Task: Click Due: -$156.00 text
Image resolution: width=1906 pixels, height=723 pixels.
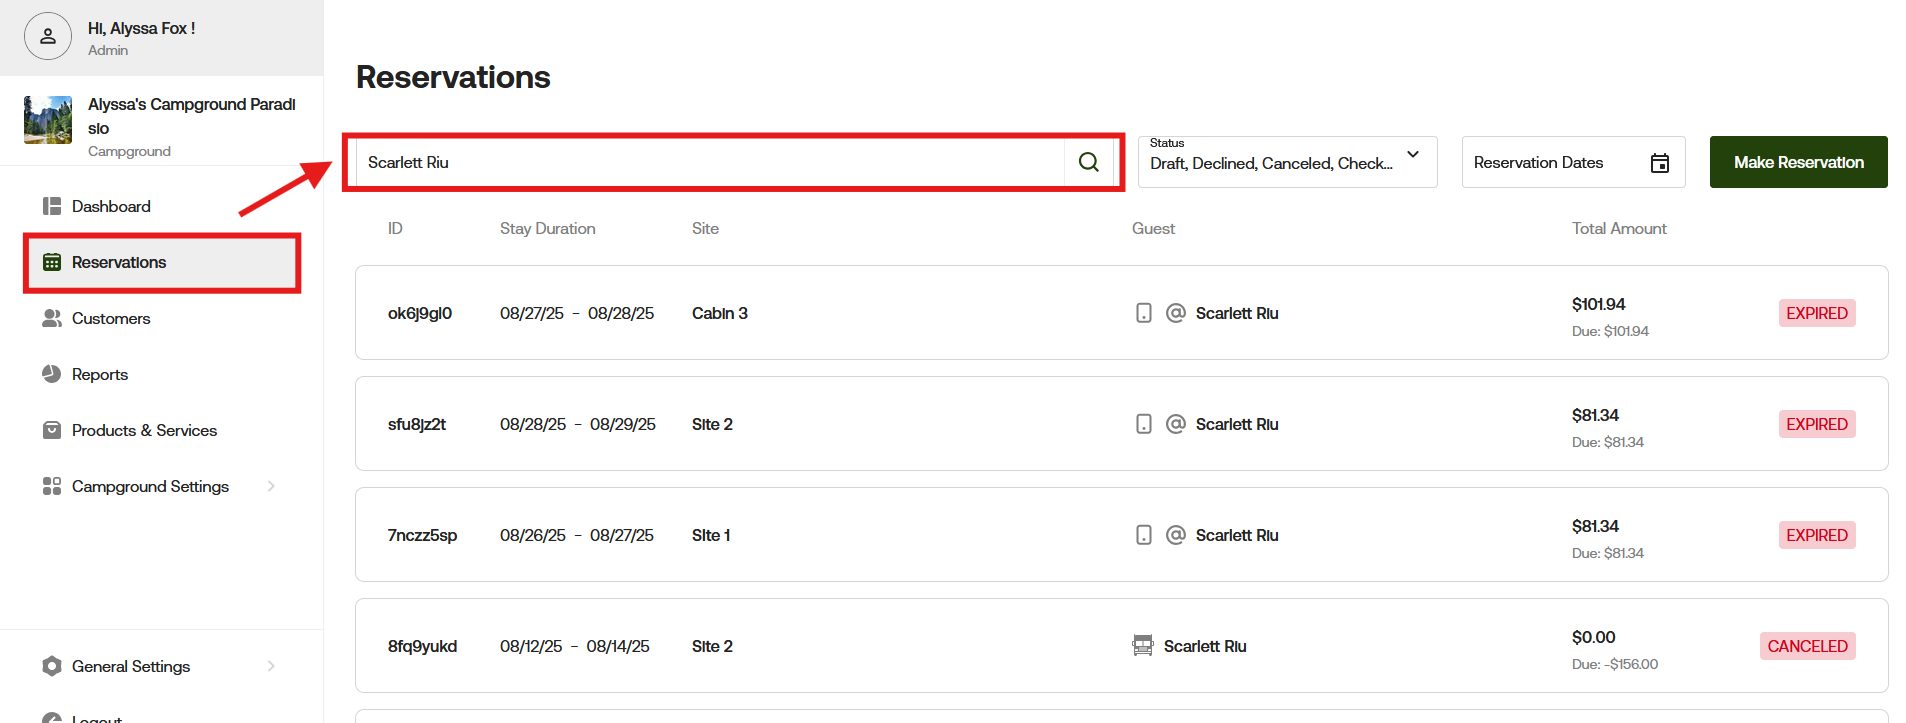Action: (x=1615, y=664)
